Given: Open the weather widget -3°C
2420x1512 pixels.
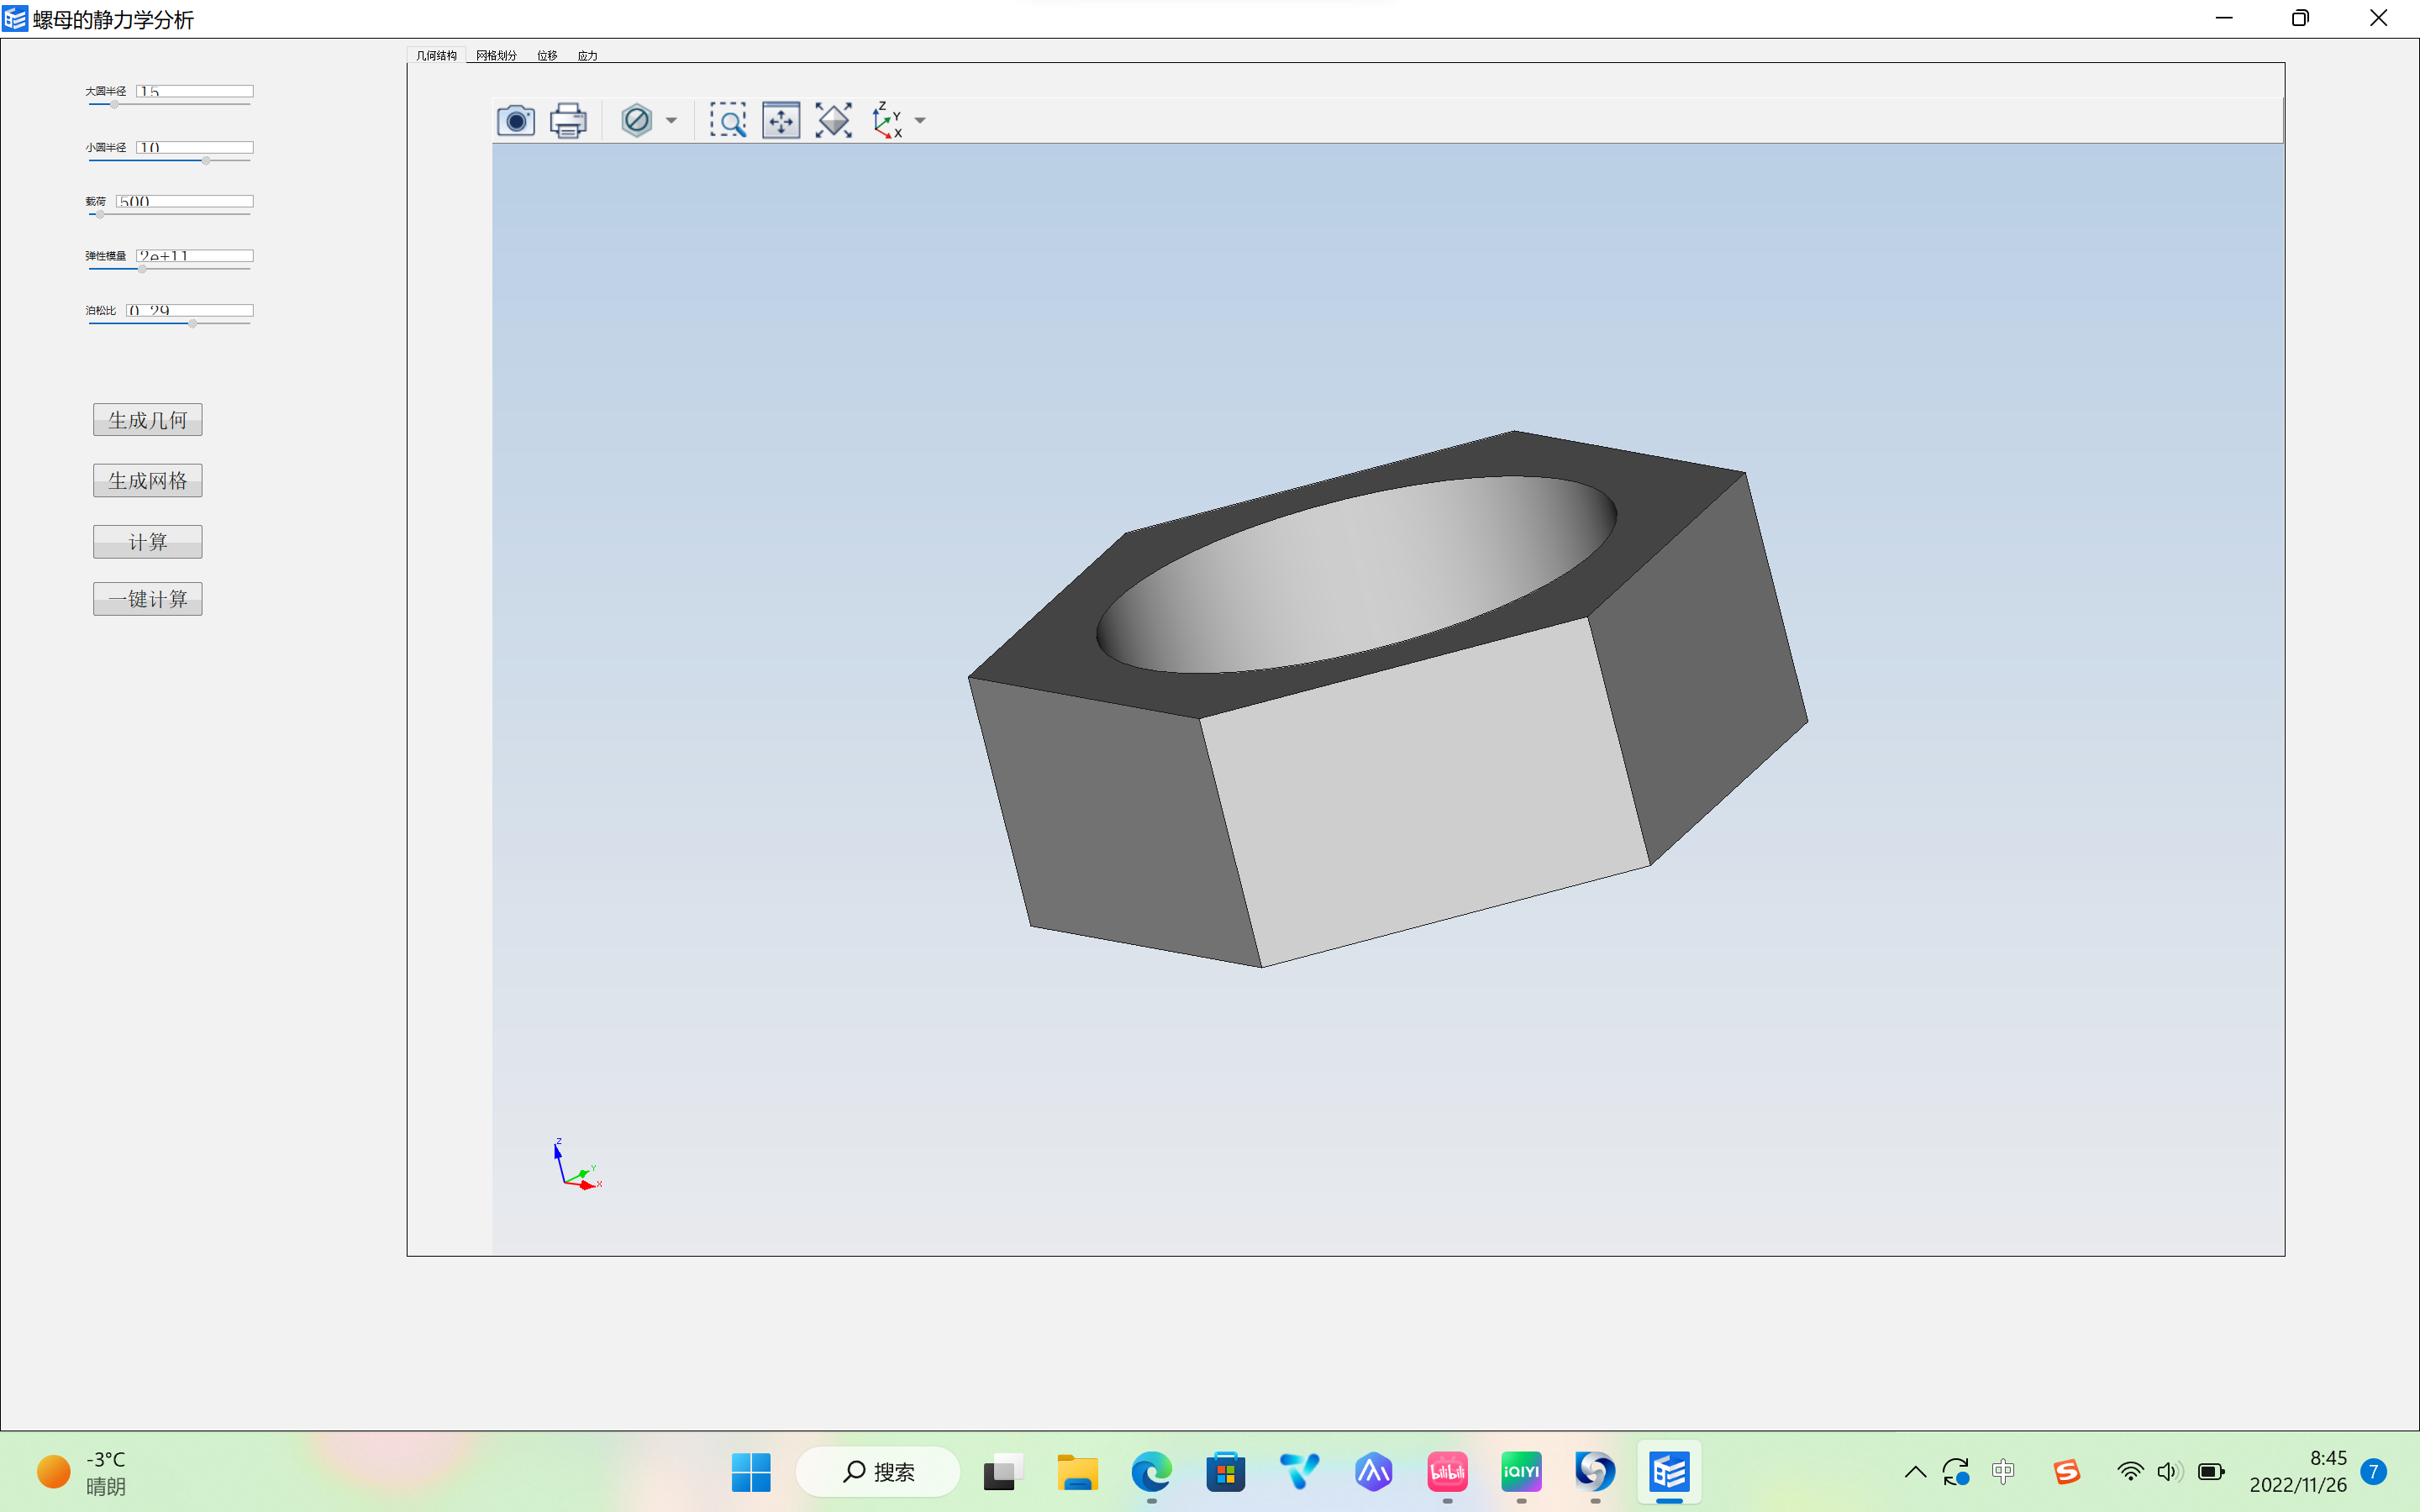Looking at the screenshot, I should click(82, 1472).
